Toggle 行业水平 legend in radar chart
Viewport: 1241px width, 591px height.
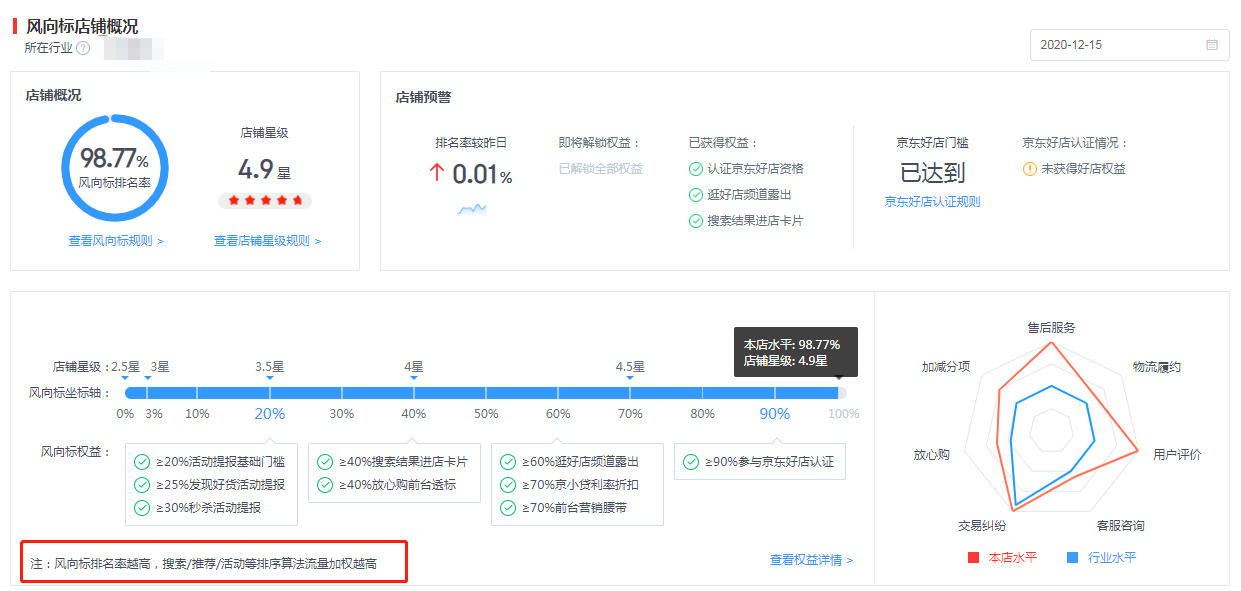coord(1100,558)
